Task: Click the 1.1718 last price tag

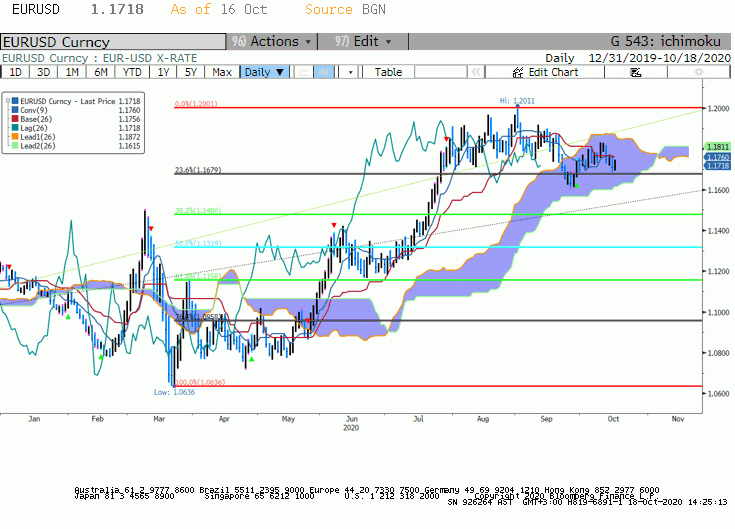Action: [718, 165]
